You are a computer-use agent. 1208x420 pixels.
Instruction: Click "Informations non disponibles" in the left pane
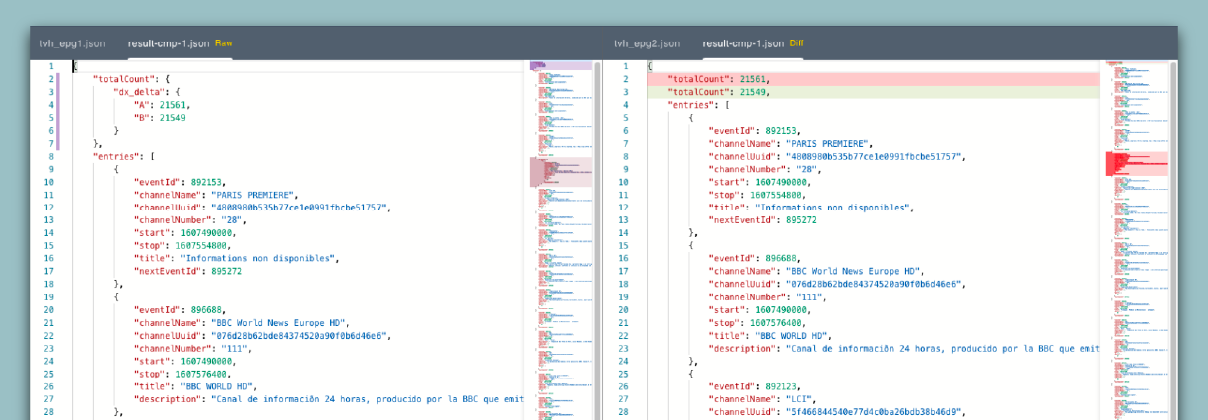(x=258, y=258)
